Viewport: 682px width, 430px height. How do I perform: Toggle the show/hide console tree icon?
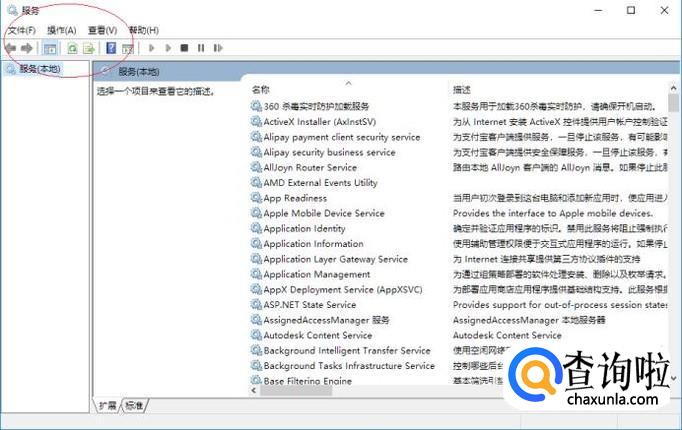click(50, 48)
